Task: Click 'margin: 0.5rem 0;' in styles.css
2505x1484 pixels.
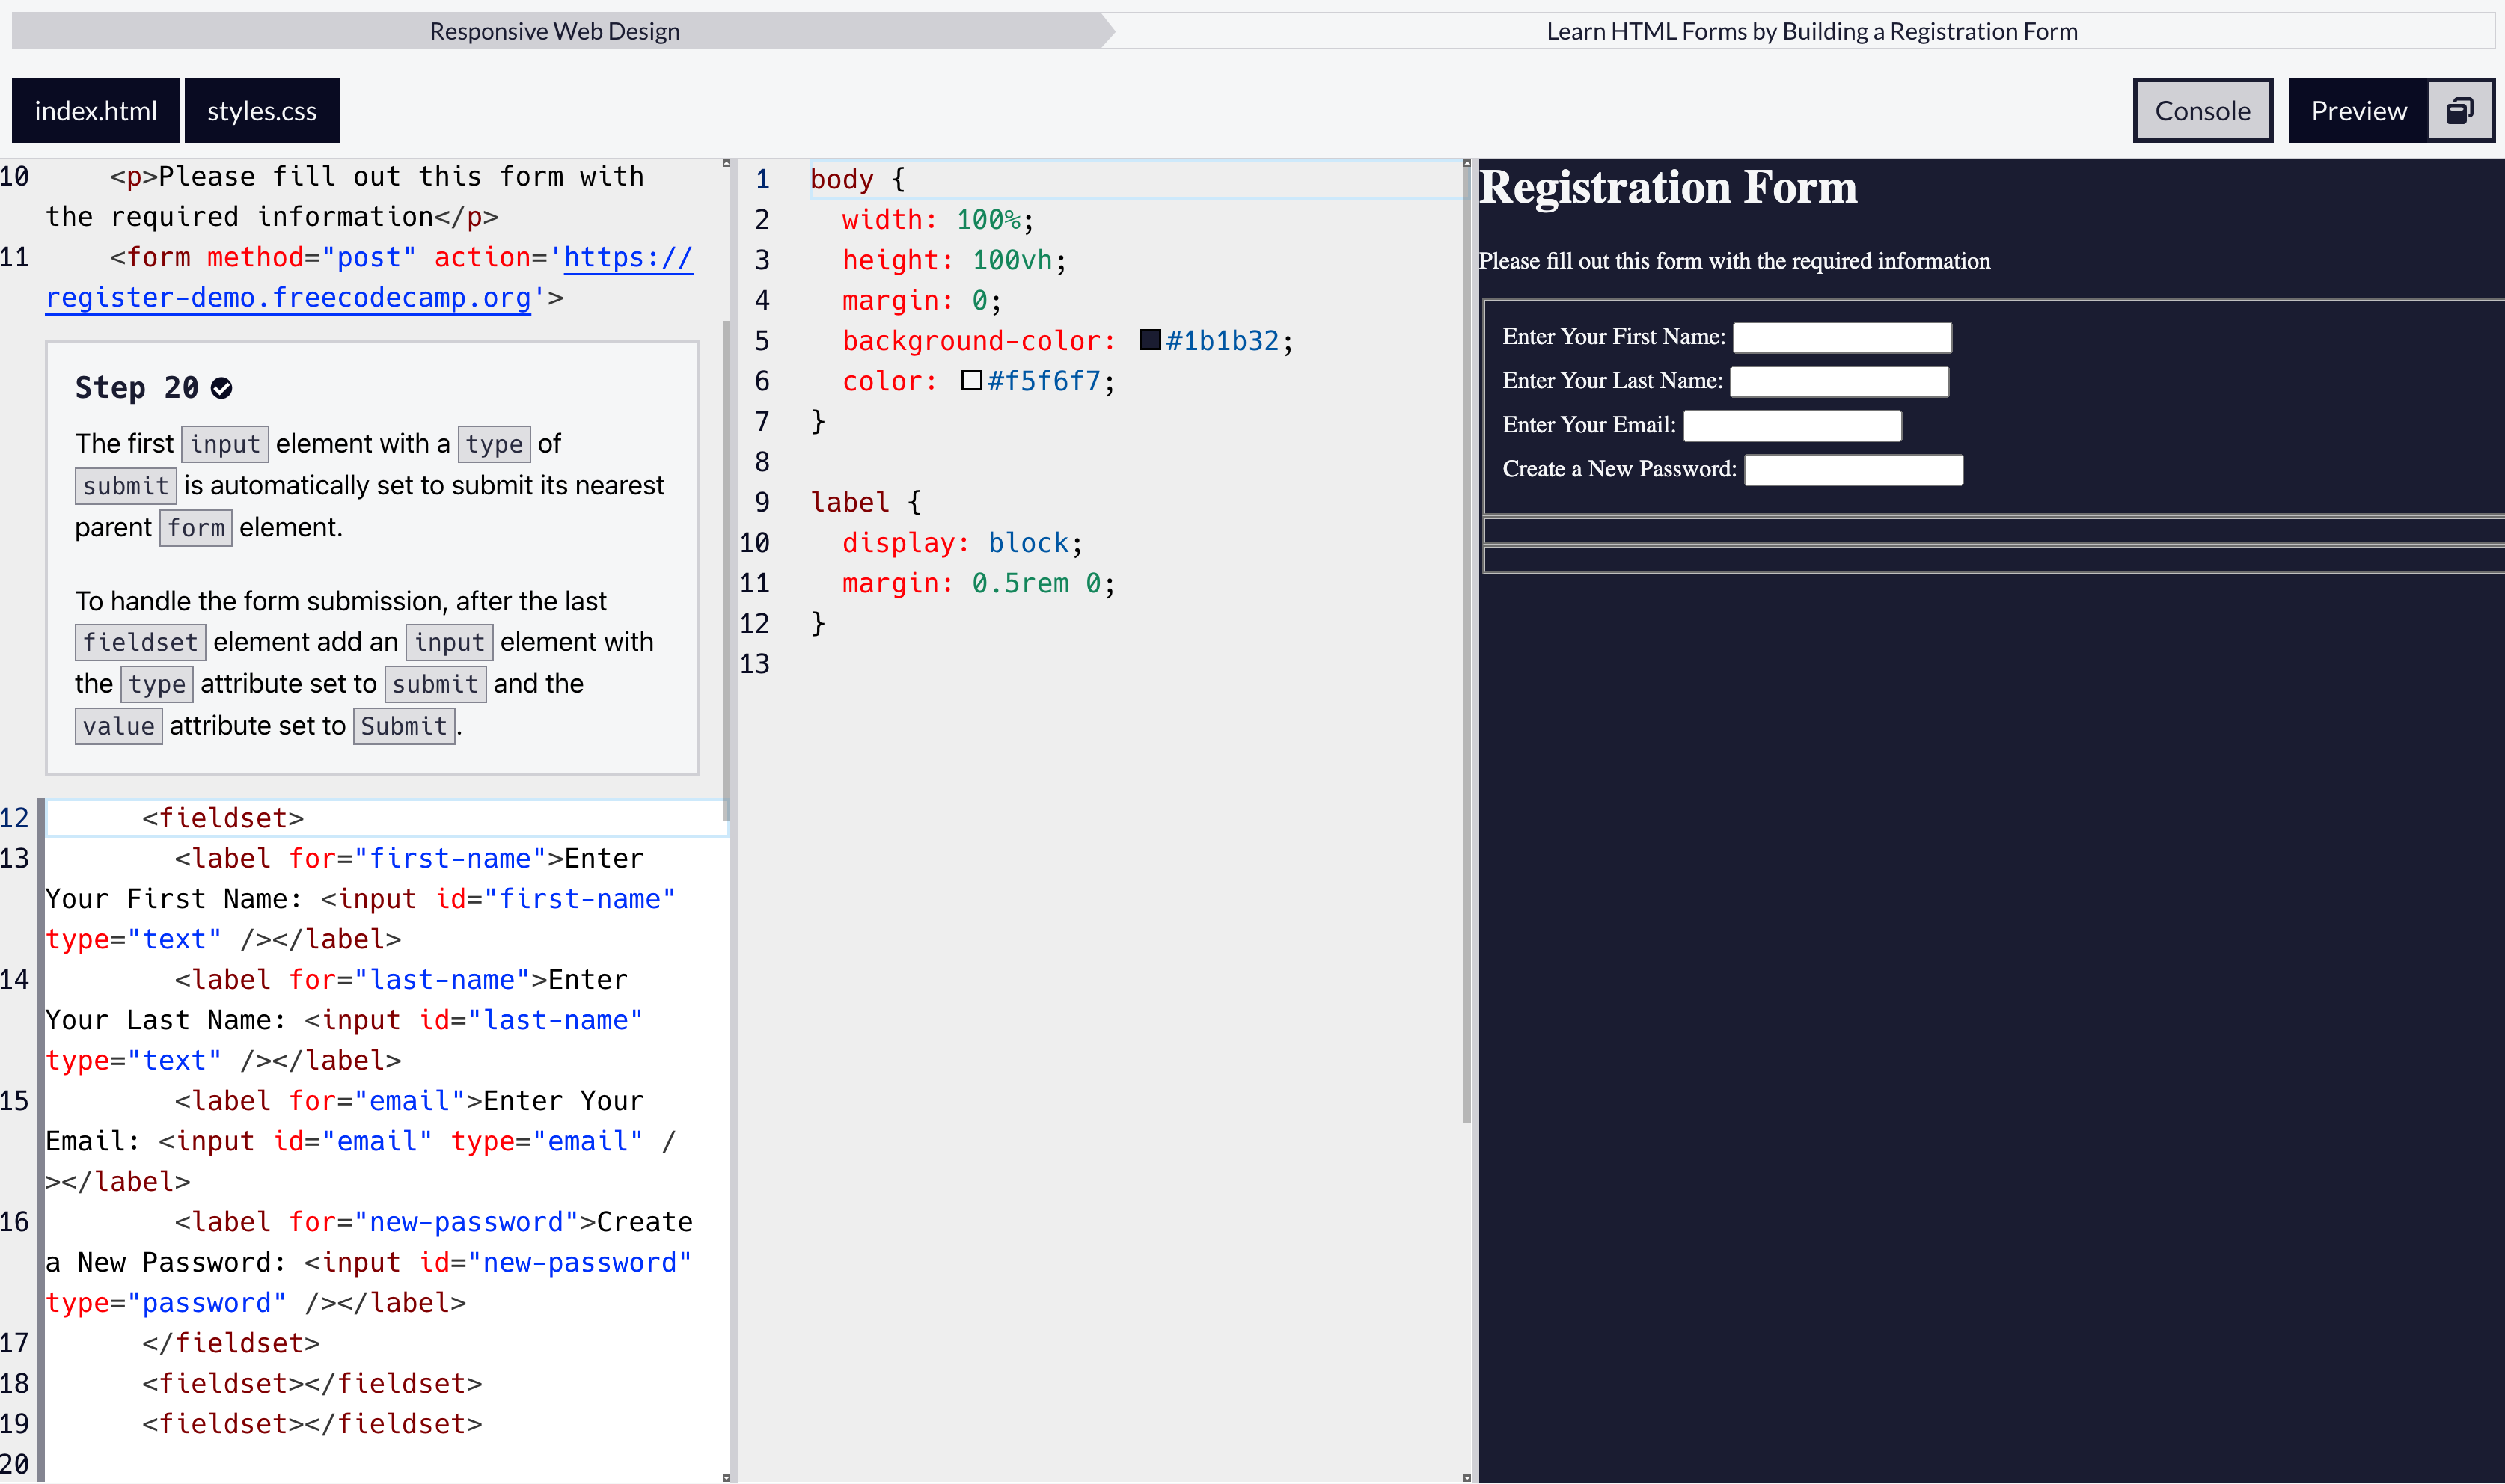Action: point(978,583)
